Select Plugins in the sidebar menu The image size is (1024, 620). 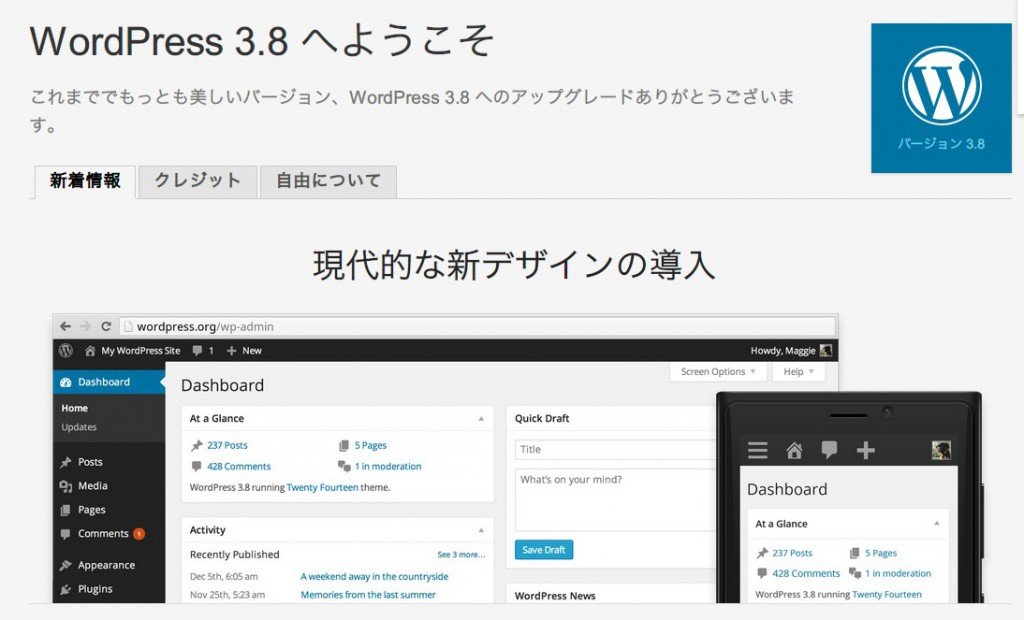click(x=95, y=589)
